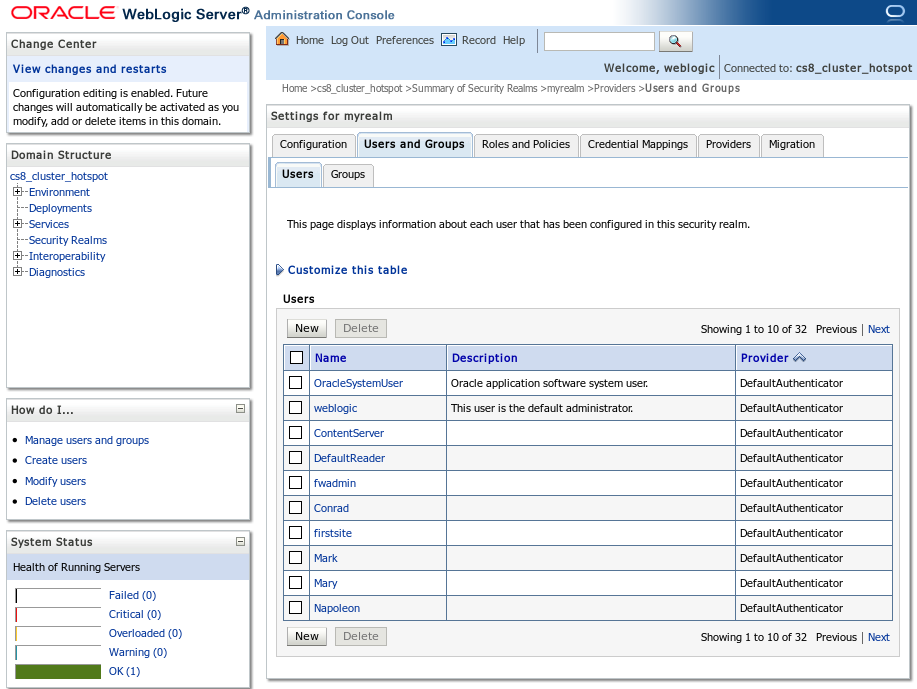917x689 pixels.
Task: Tick the checkbox next to Napoleon
Action: coord(296,608)
